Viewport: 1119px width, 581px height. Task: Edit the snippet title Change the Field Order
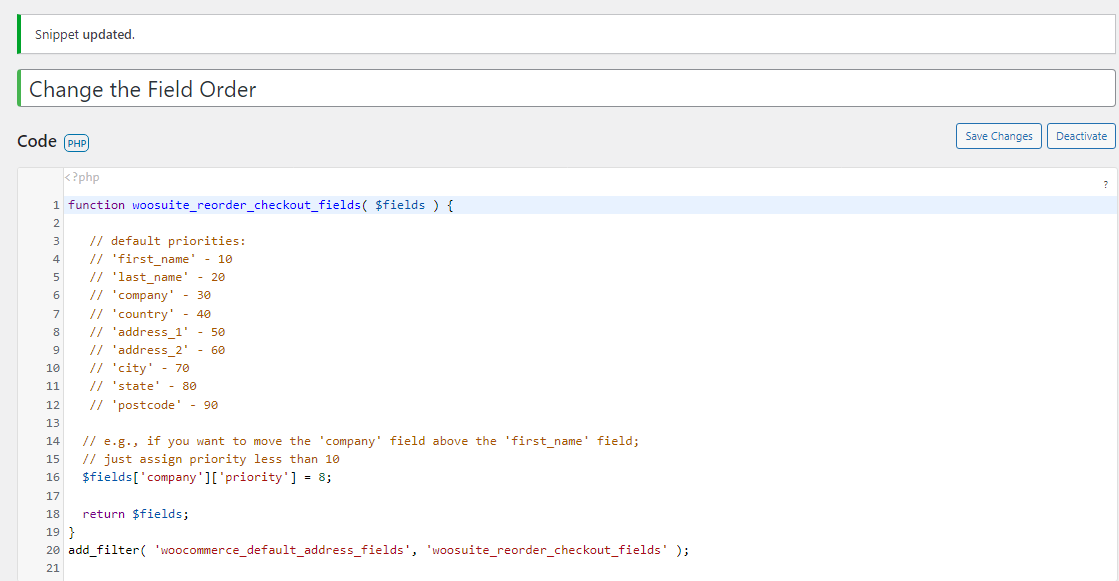pos(567,89)
